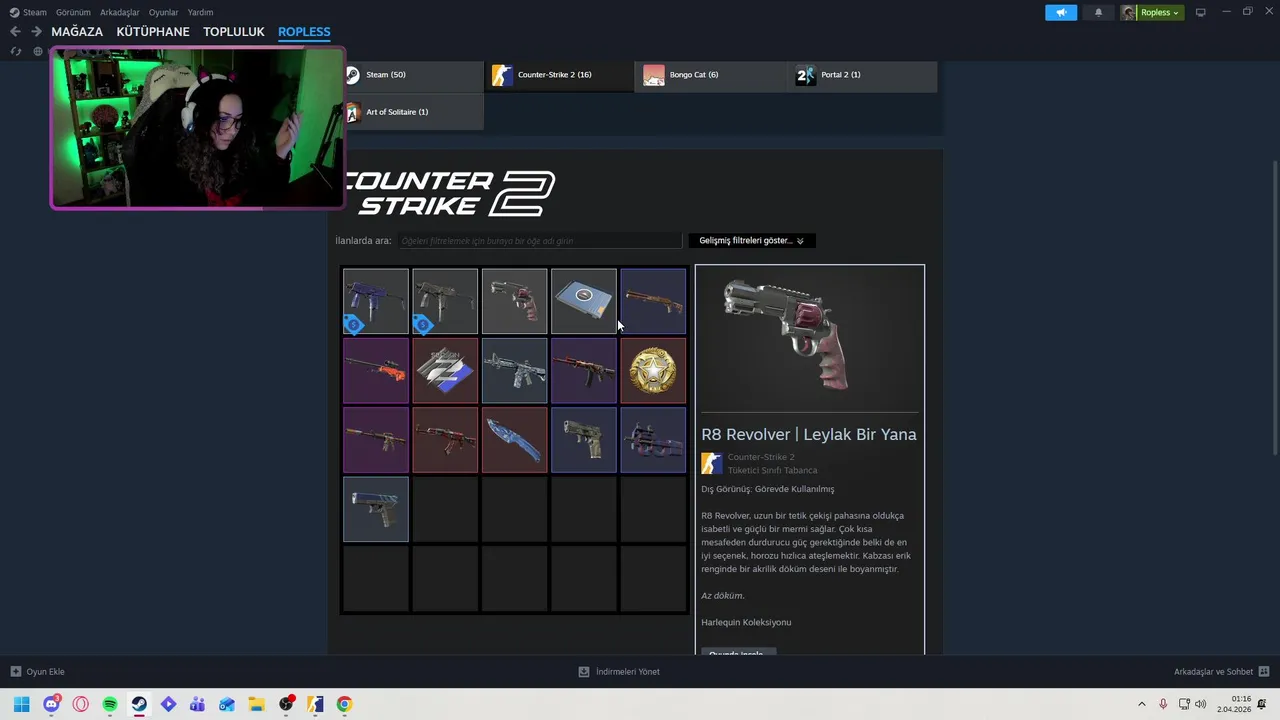The height and width of the screenshot is (720, 1280).
Task: Open Spotify from the taskbar
Action: [110, 704]
